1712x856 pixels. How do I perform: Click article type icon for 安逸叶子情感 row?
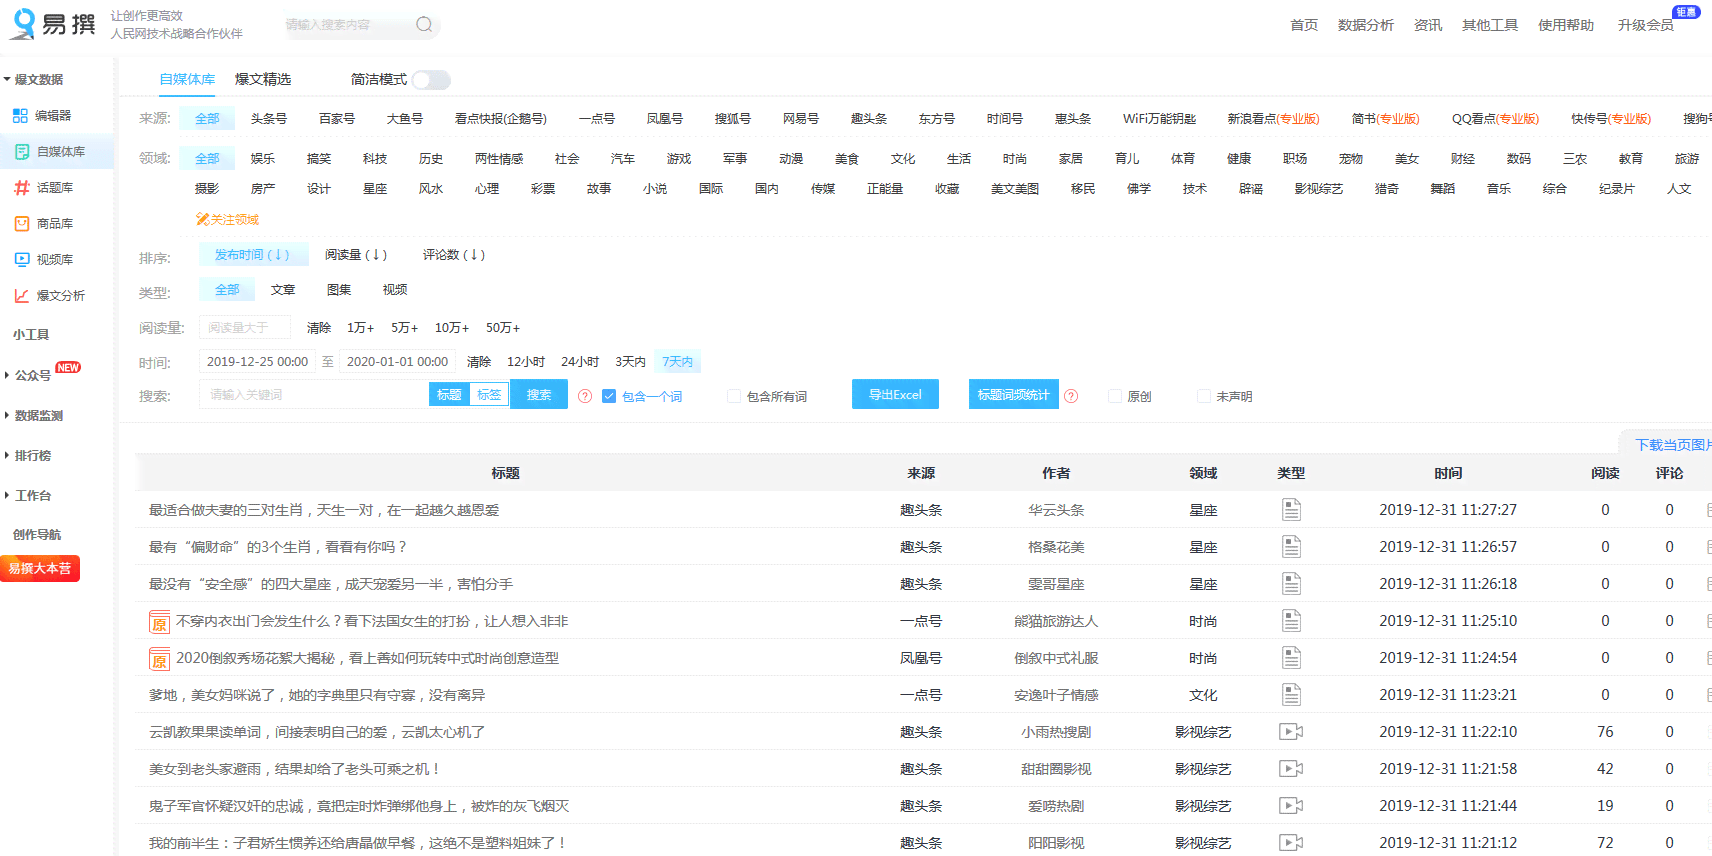(x=1291, y=695)
